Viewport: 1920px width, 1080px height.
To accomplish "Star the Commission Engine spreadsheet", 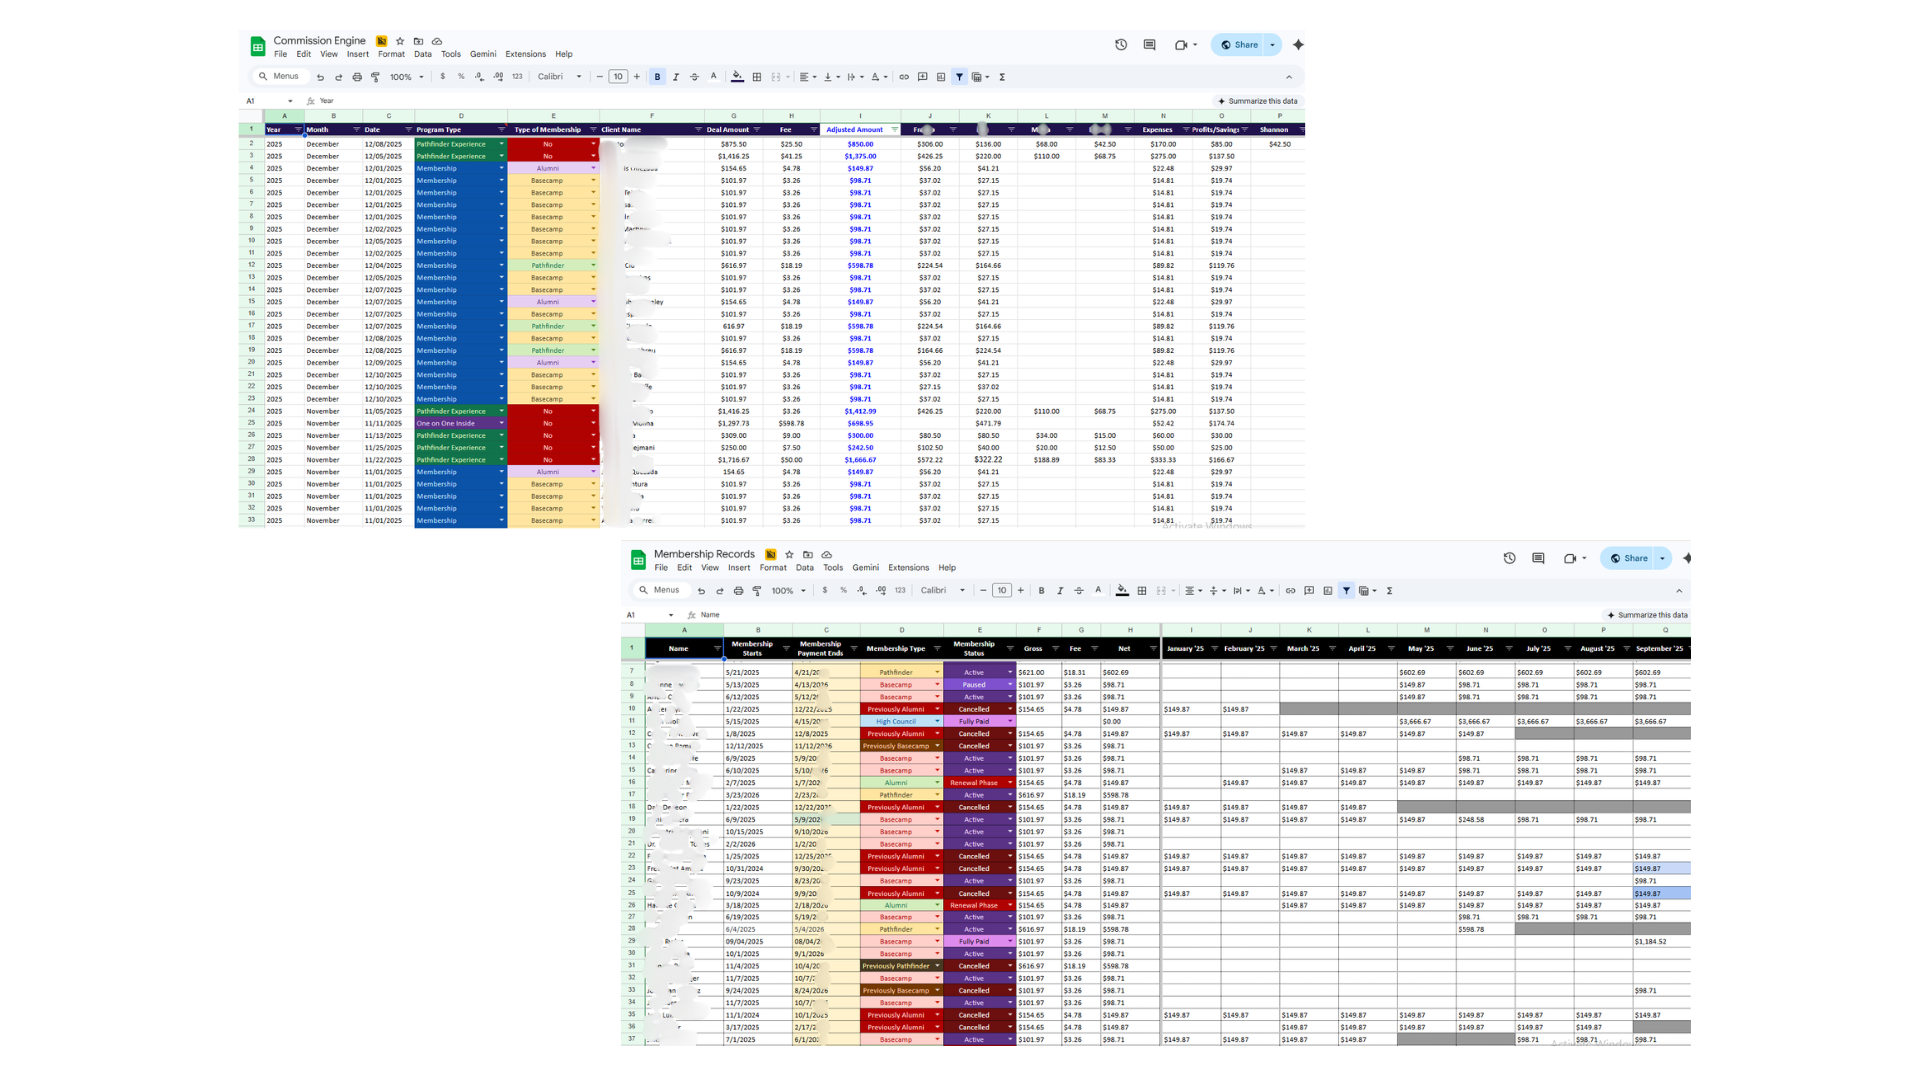I will tap(399, 41).
